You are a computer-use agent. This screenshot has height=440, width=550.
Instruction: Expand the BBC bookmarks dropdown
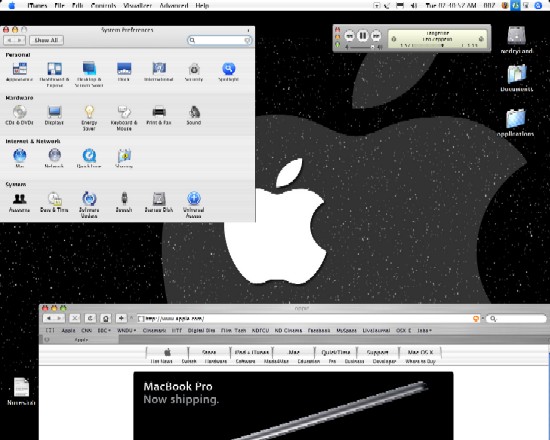[104, 330]
